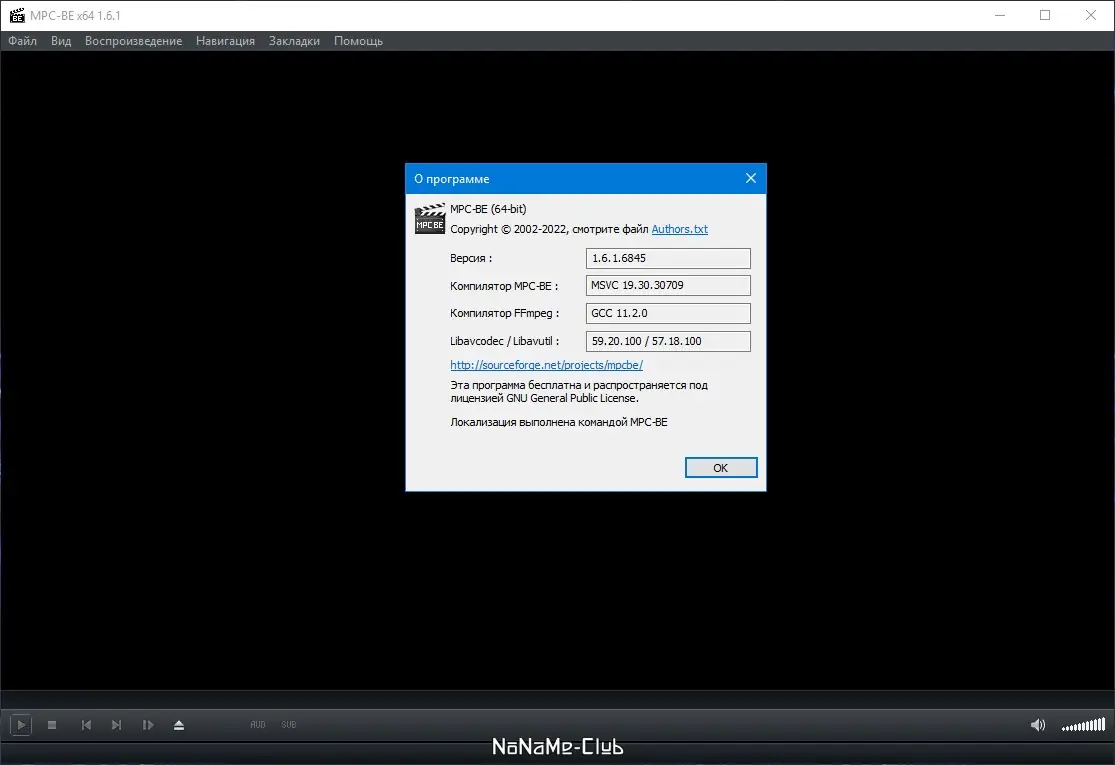Click the Play button in control bar
Image resolution: width=1115 pixels, height=765 pixels.
(x=21, y=724)
